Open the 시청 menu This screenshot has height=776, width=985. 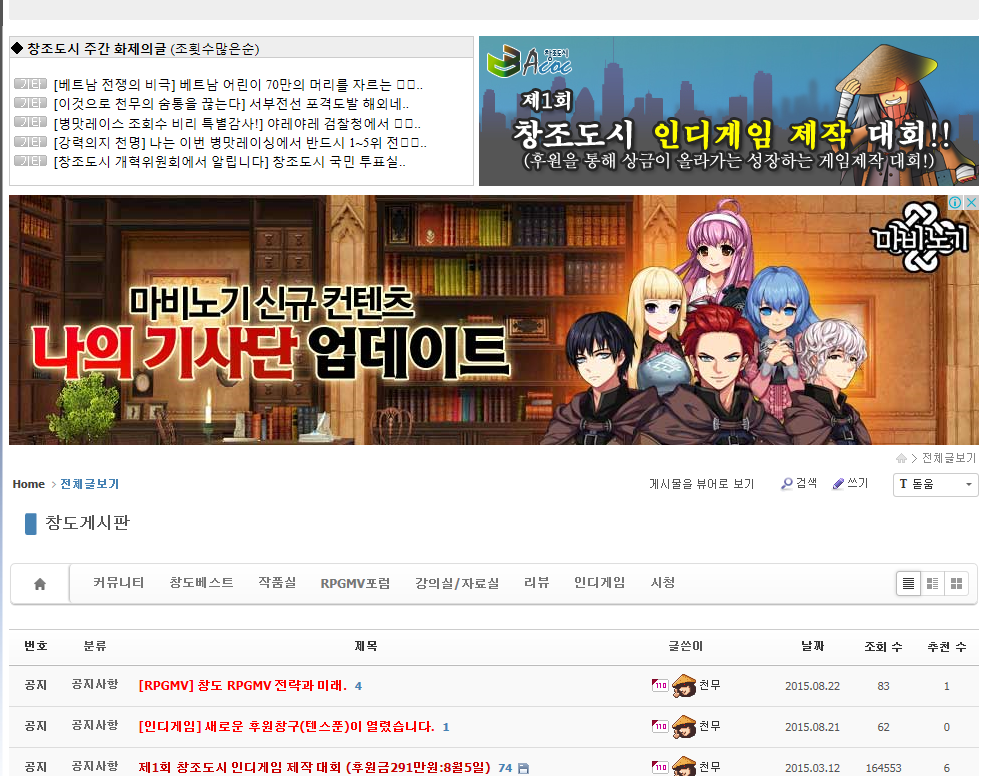click(663, 583)
